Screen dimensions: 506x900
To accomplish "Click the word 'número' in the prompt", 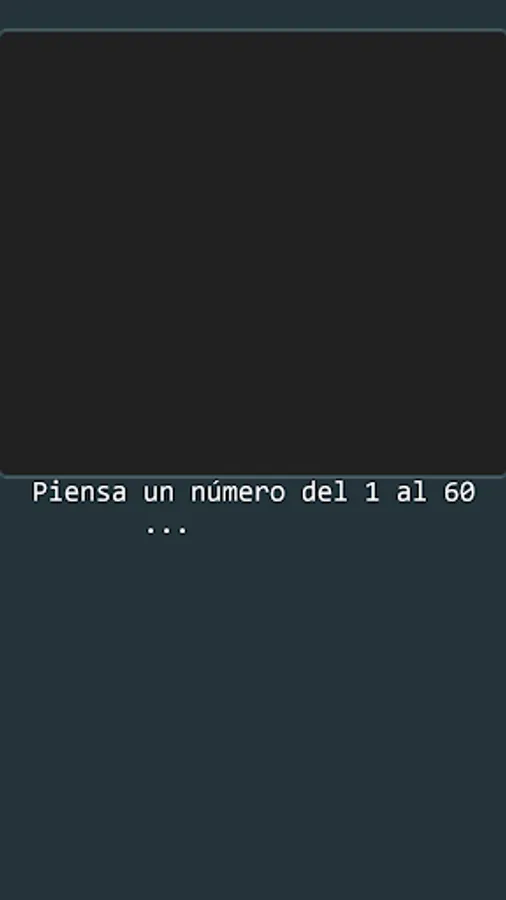I will (238, 492).
